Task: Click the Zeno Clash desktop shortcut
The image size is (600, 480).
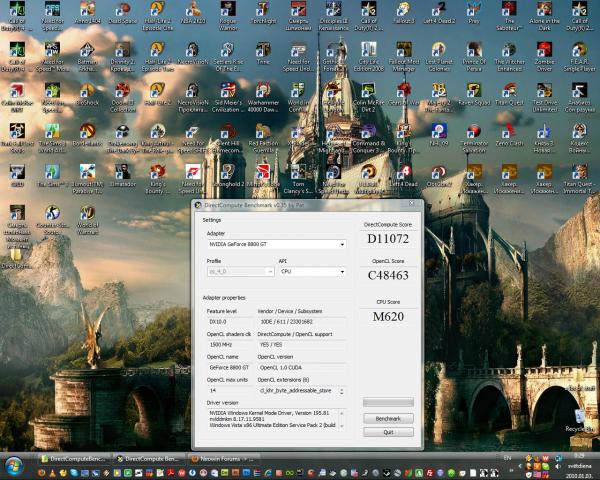Action: (x=509, y=135)
